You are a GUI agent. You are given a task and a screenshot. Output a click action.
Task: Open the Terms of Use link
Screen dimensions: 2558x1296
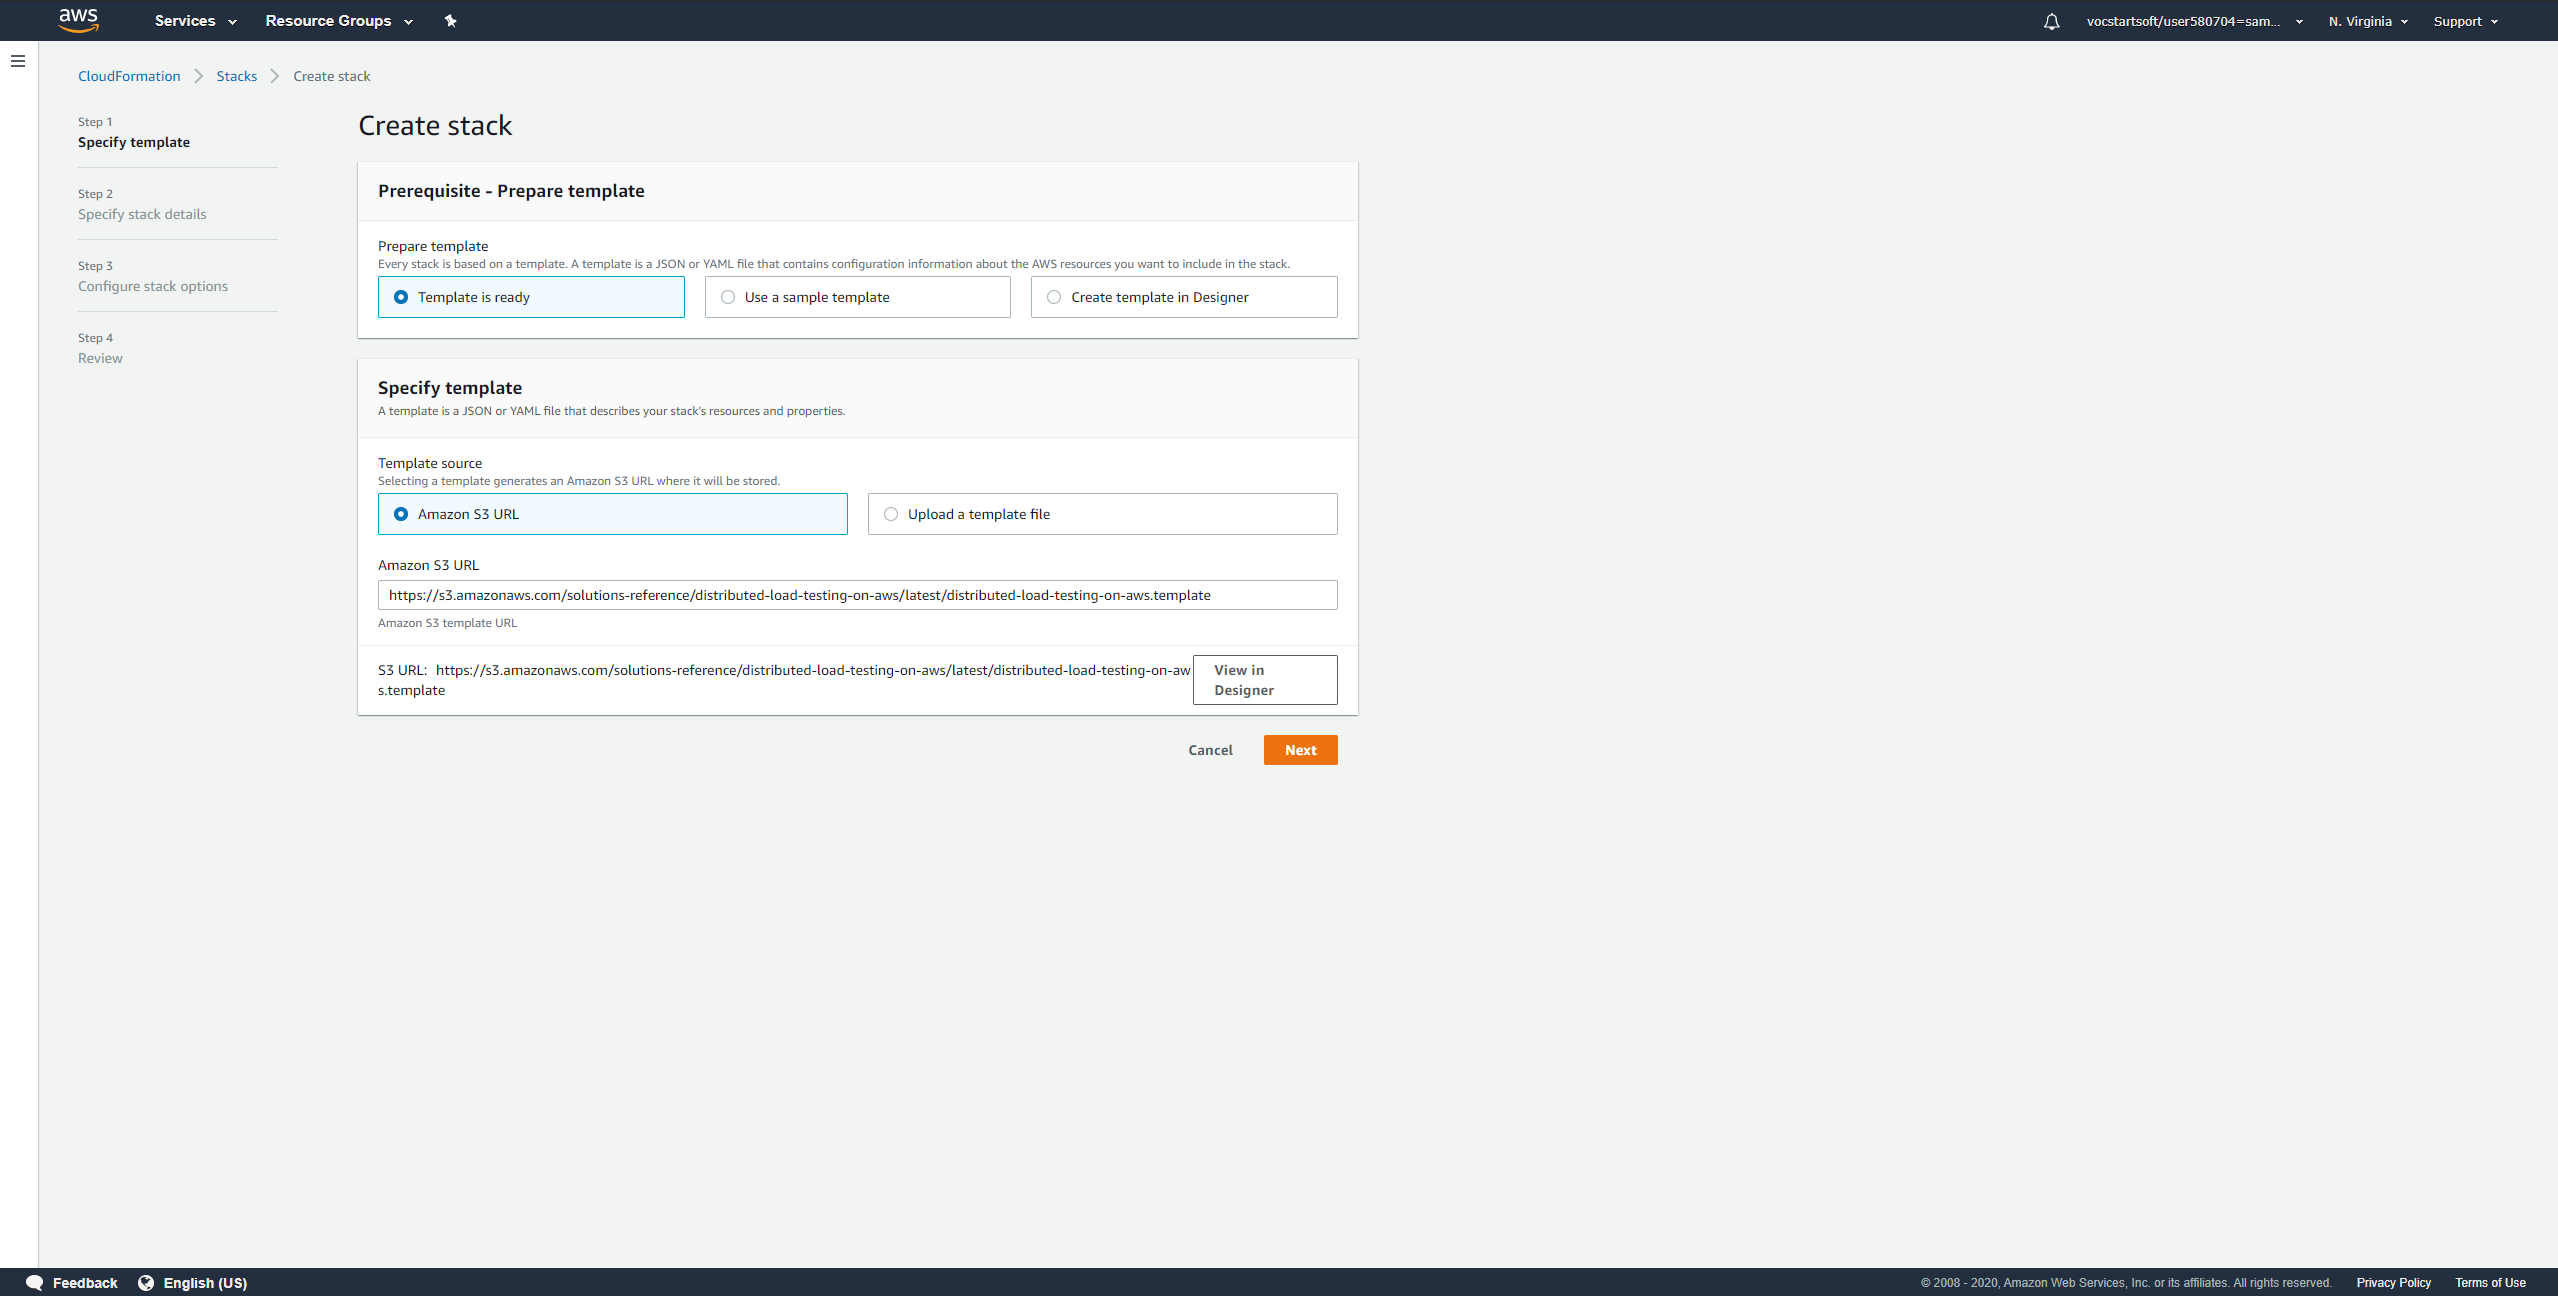coord(2490,1283)
